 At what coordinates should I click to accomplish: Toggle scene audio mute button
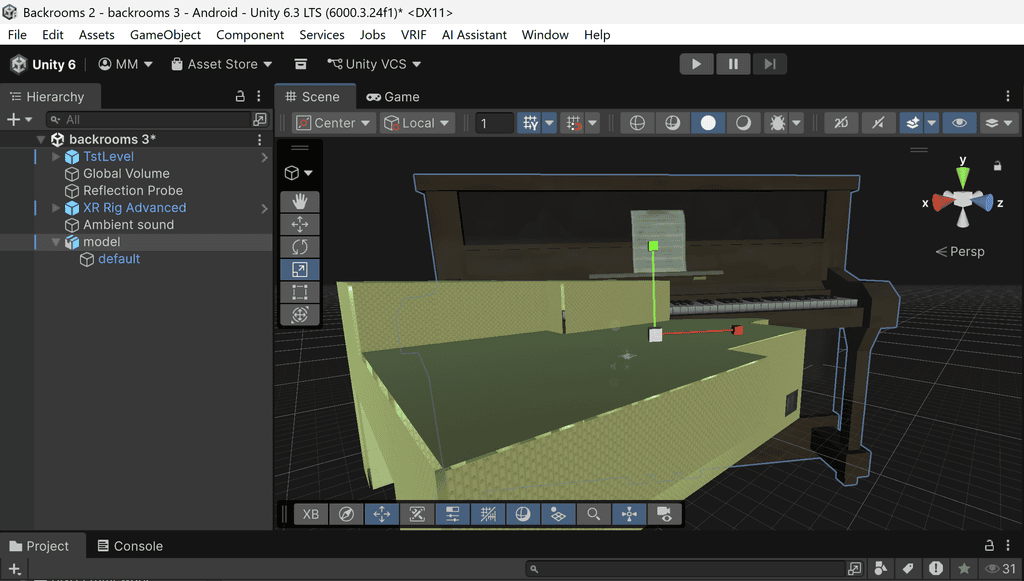coord(878,123)
